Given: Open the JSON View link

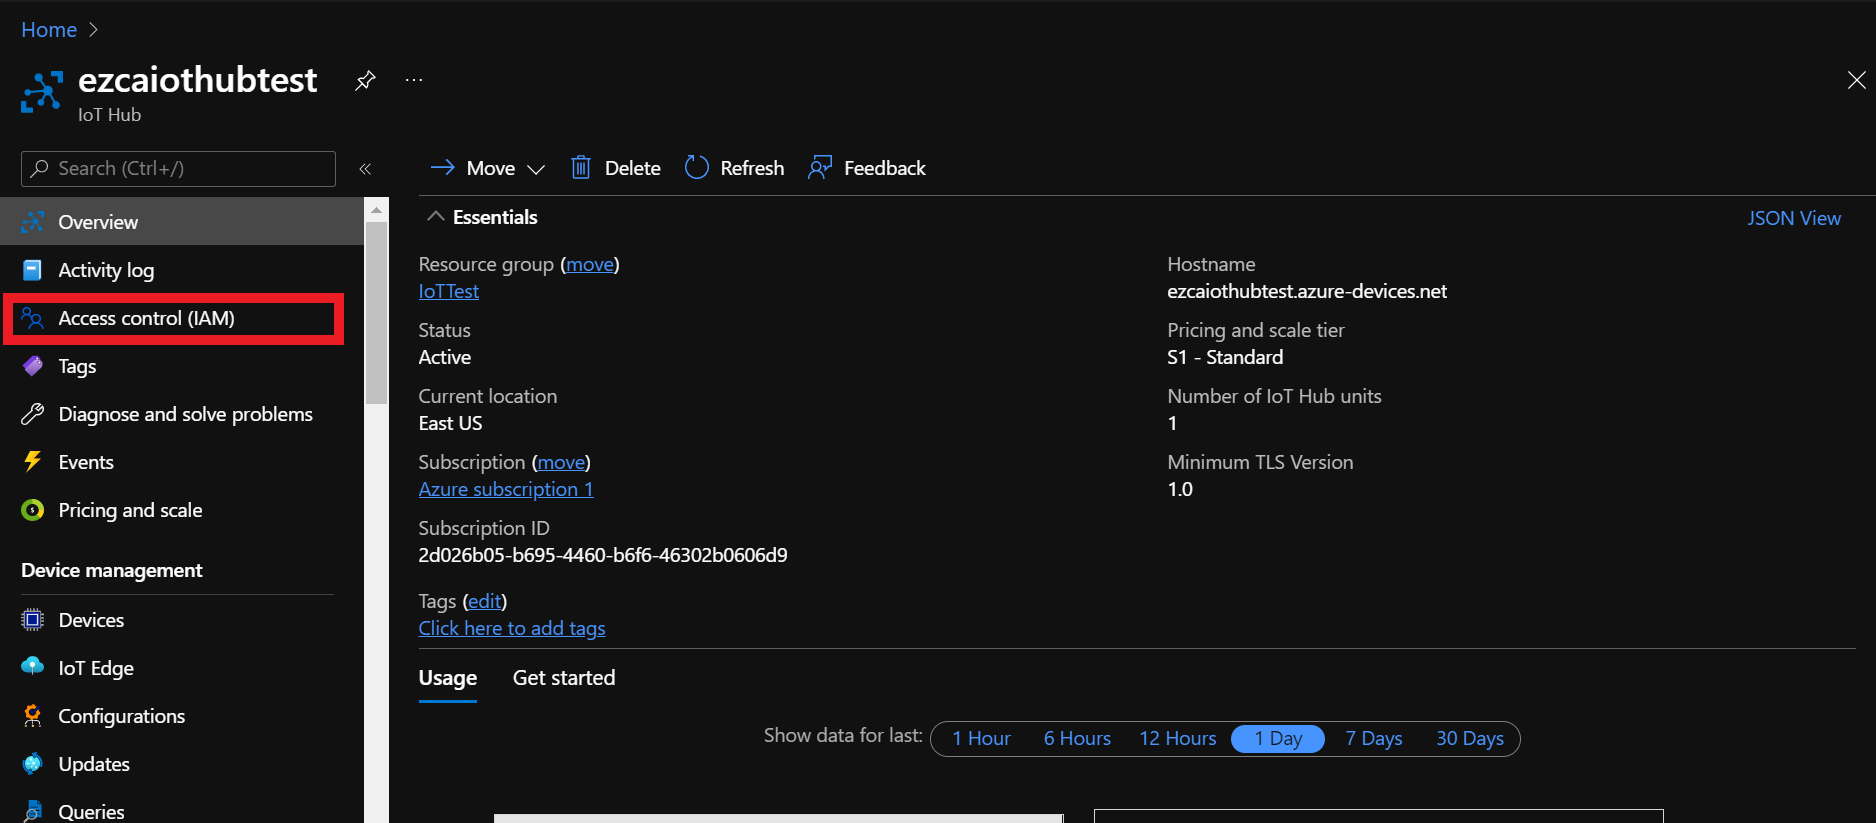Looking at the screenshot, I should tap(1794, 218).
